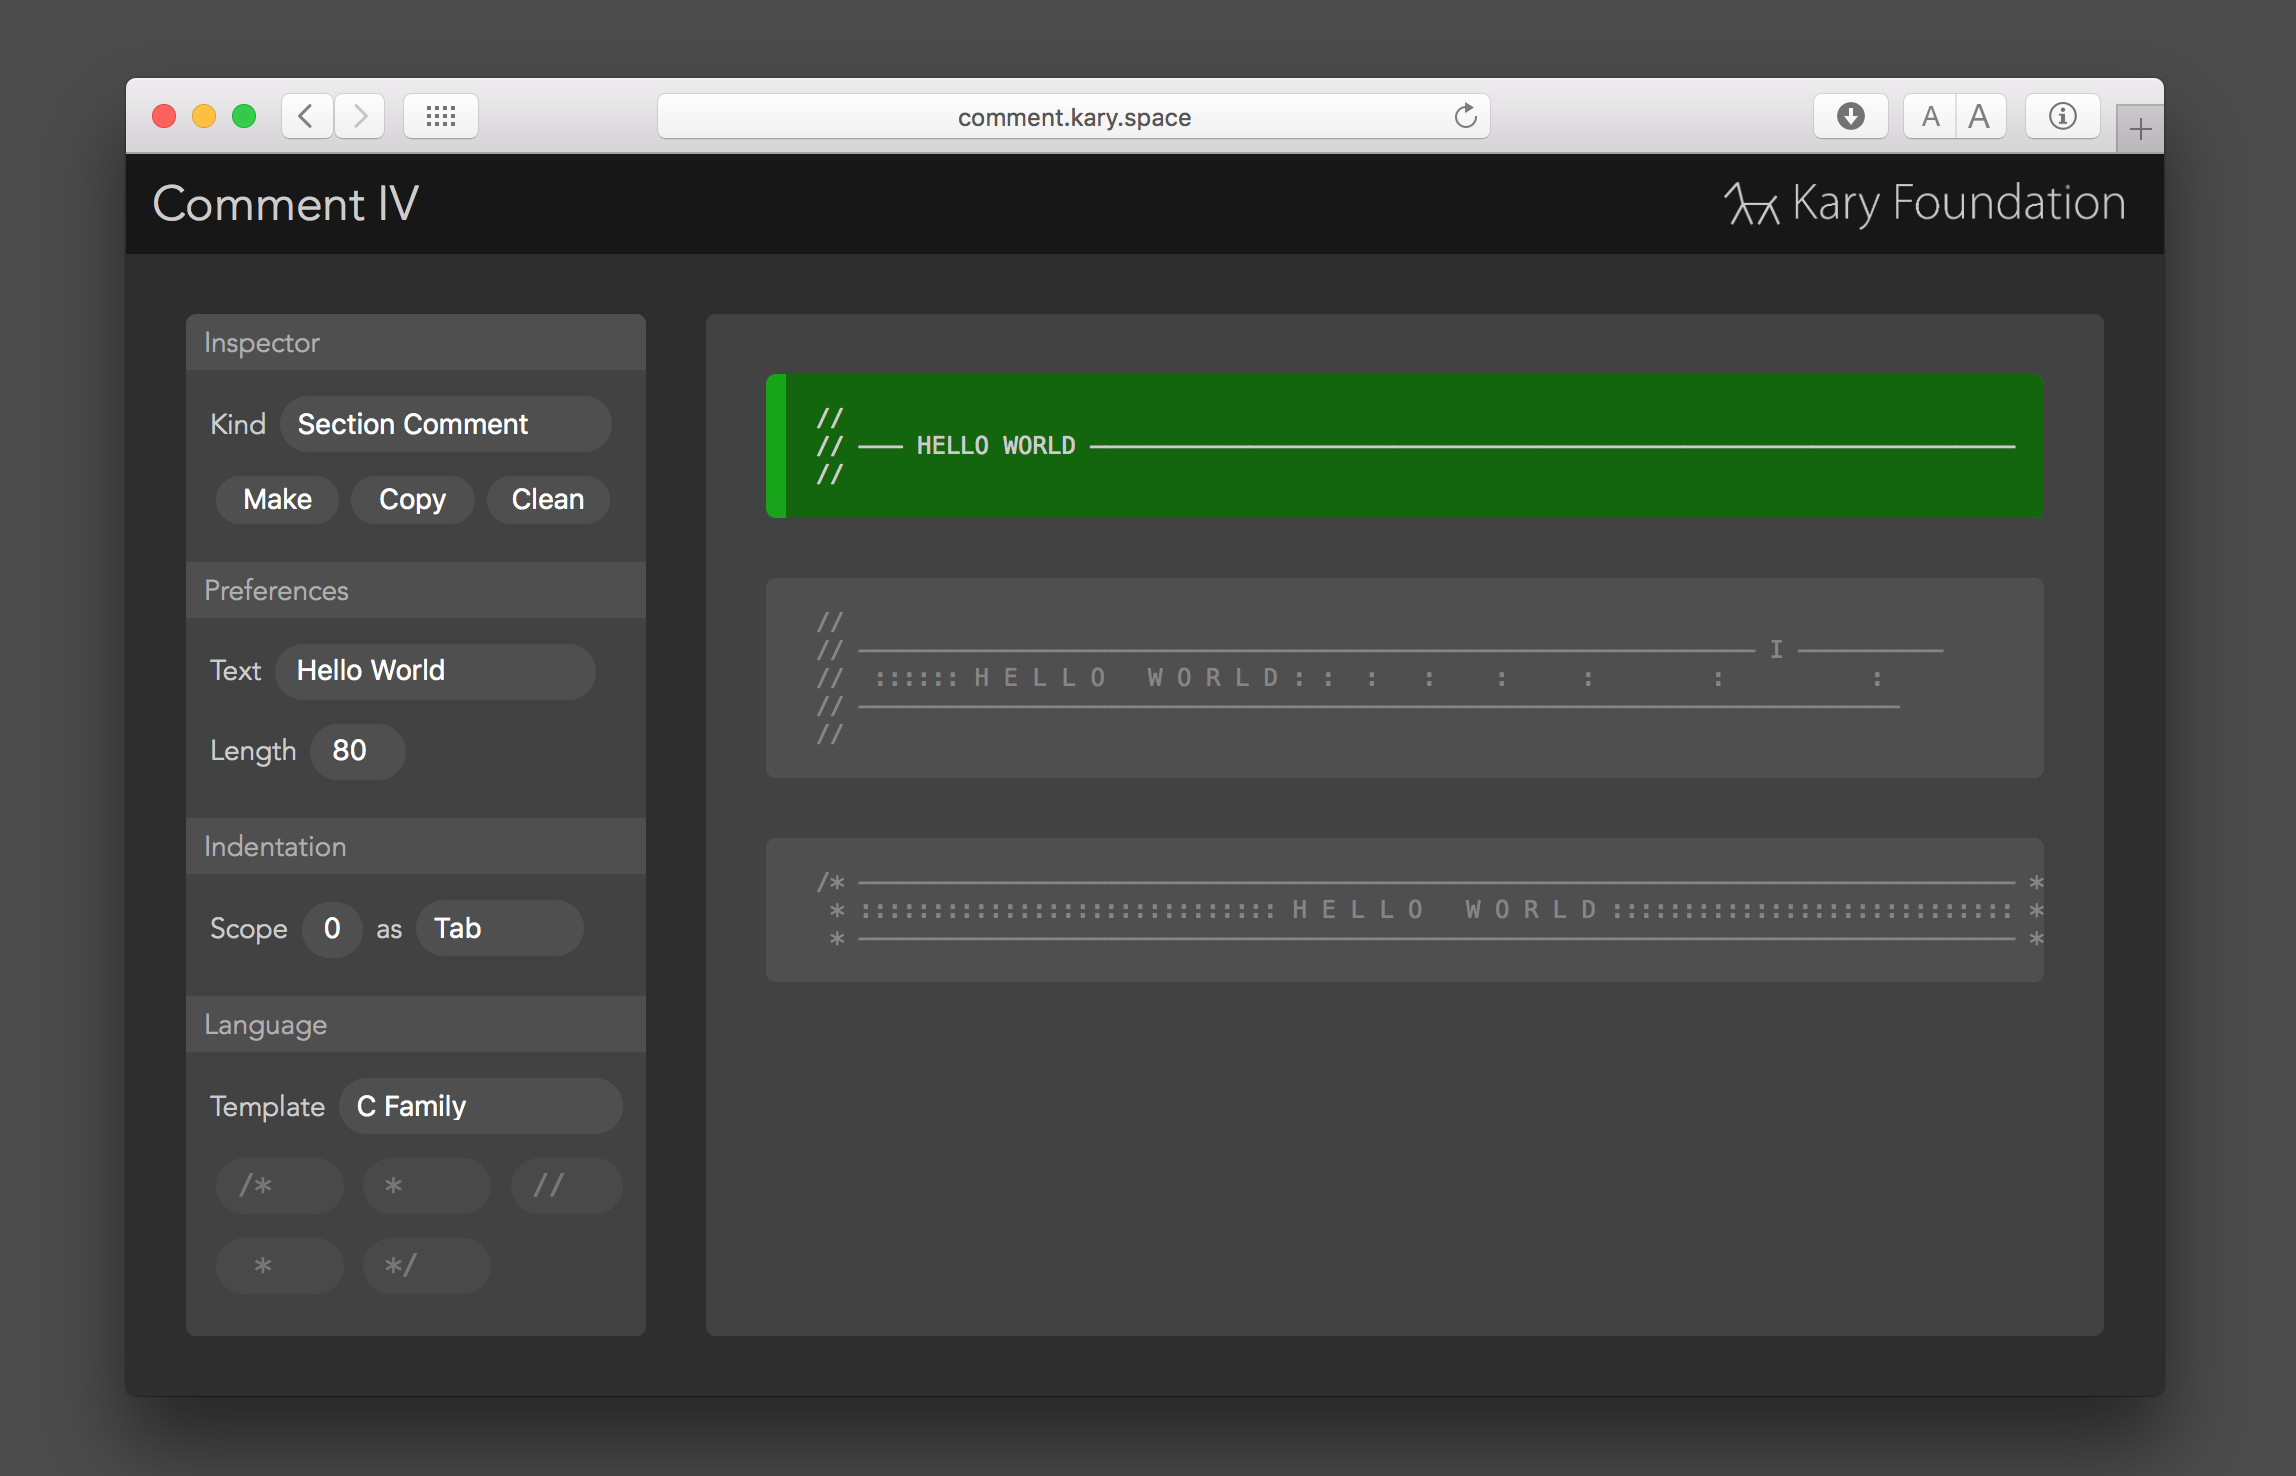Edit the Hello World text field
The width and height of the screenshot is (2296, 1476).
436,671
